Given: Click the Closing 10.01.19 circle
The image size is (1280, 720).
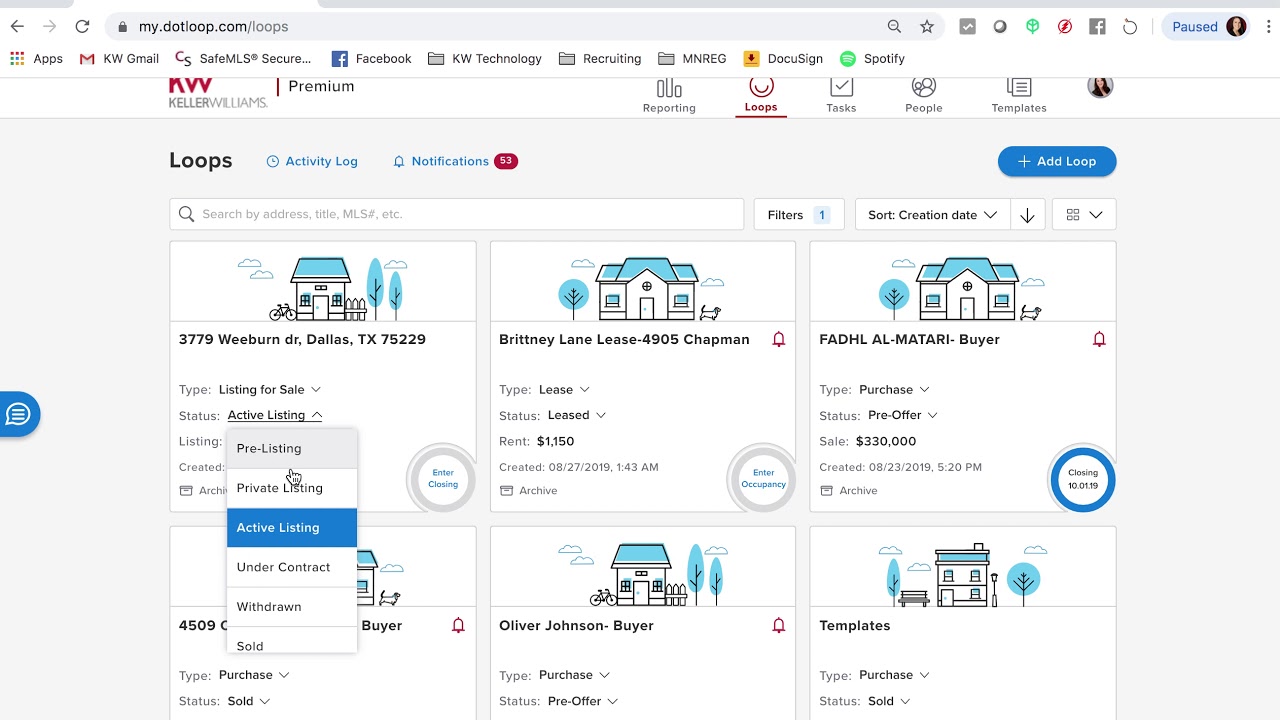Looking at the screenshot, I should pyautogui.click(x=1083, y=479).
